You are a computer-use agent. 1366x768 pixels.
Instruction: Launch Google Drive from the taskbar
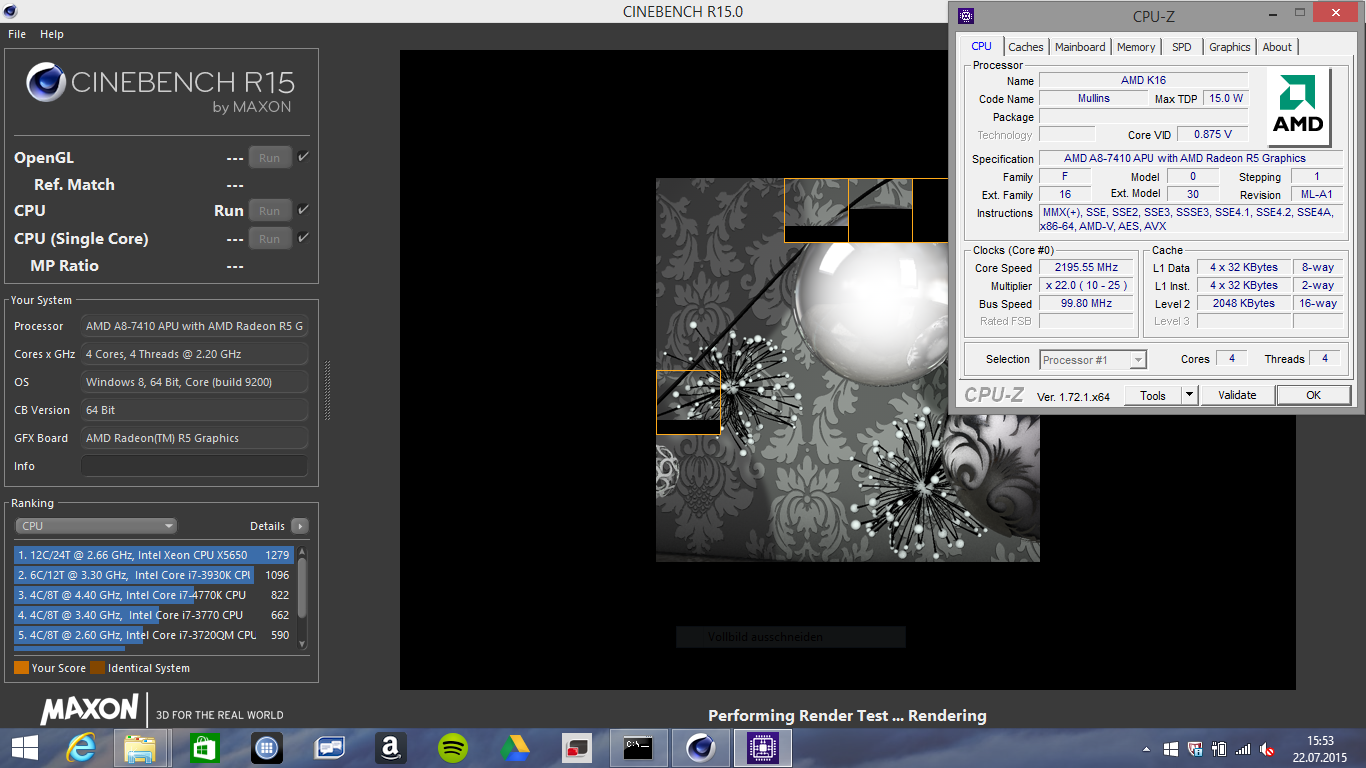[x=515, y=747]
